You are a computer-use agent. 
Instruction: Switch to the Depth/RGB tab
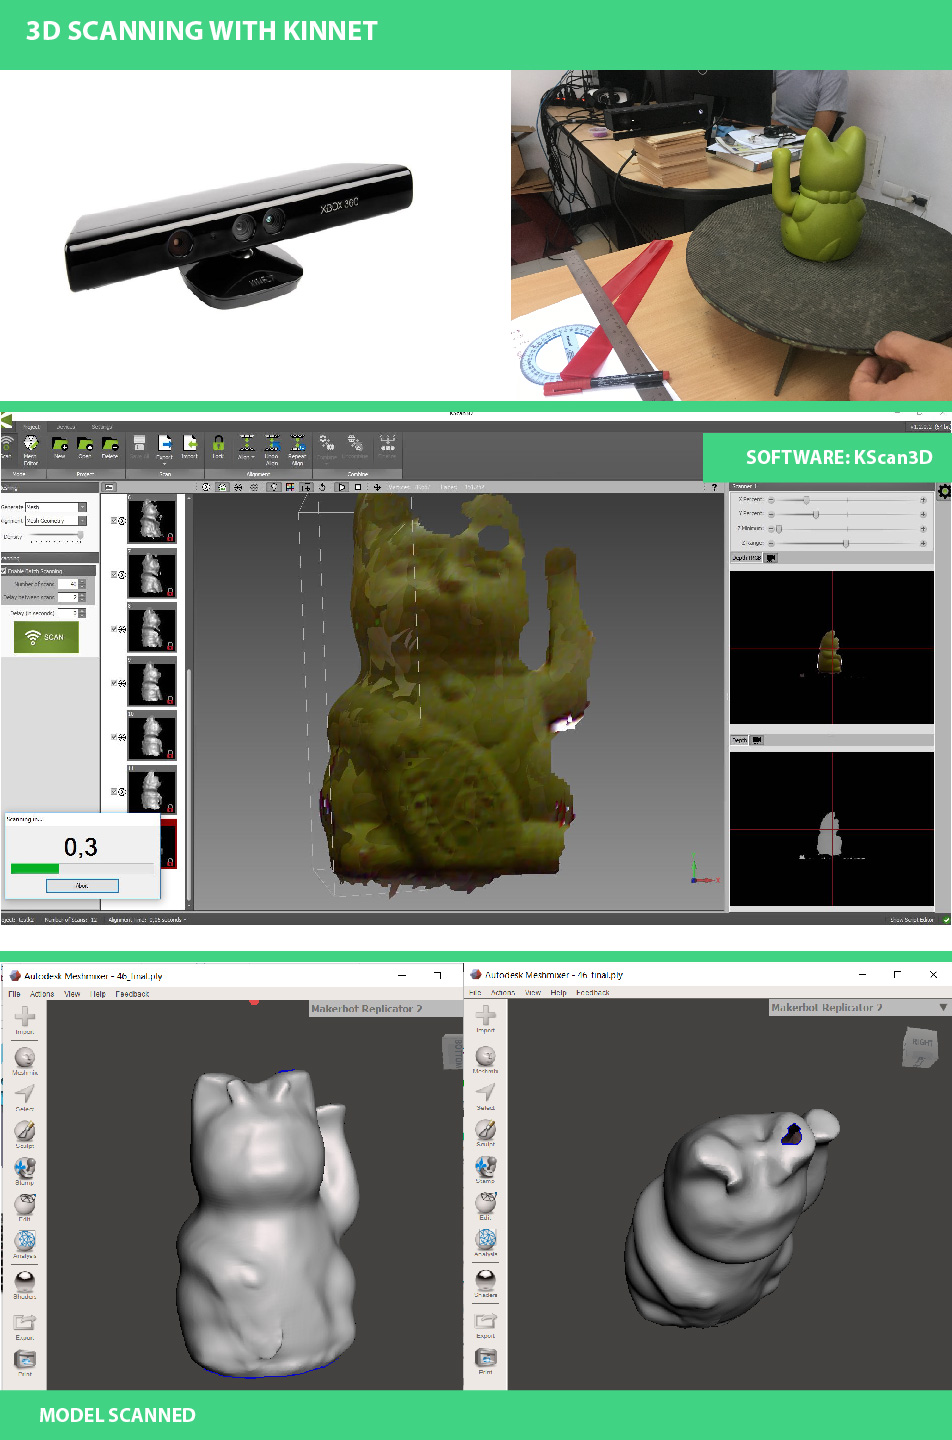click(x=746, y=558)
